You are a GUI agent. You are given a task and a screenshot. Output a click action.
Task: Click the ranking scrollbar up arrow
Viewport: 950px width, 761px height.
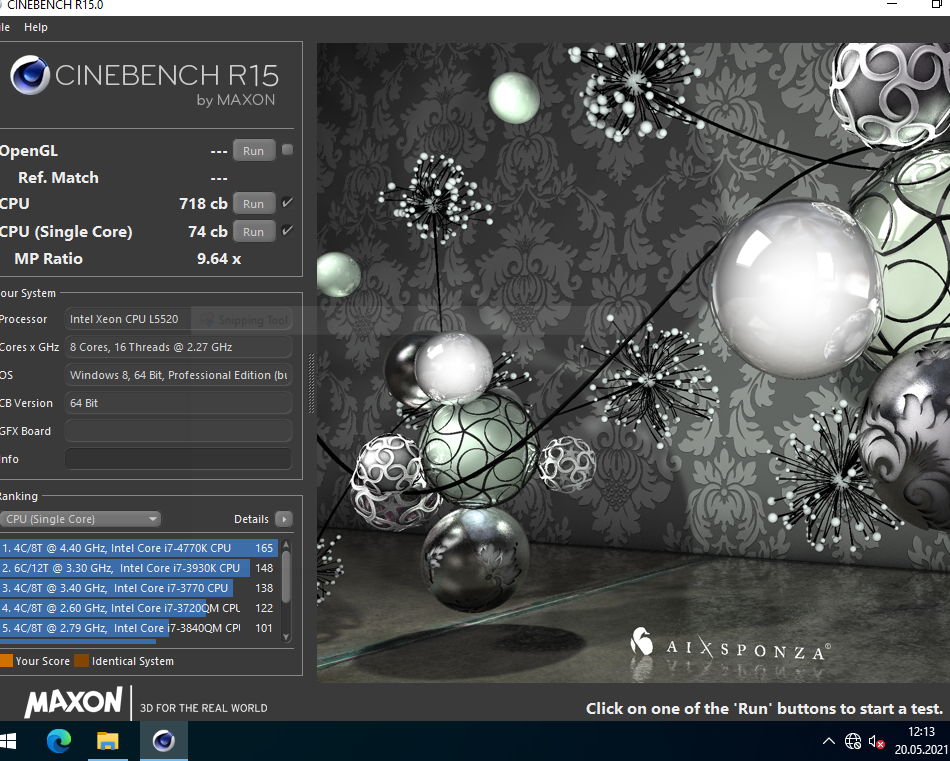tap(287, 544)
